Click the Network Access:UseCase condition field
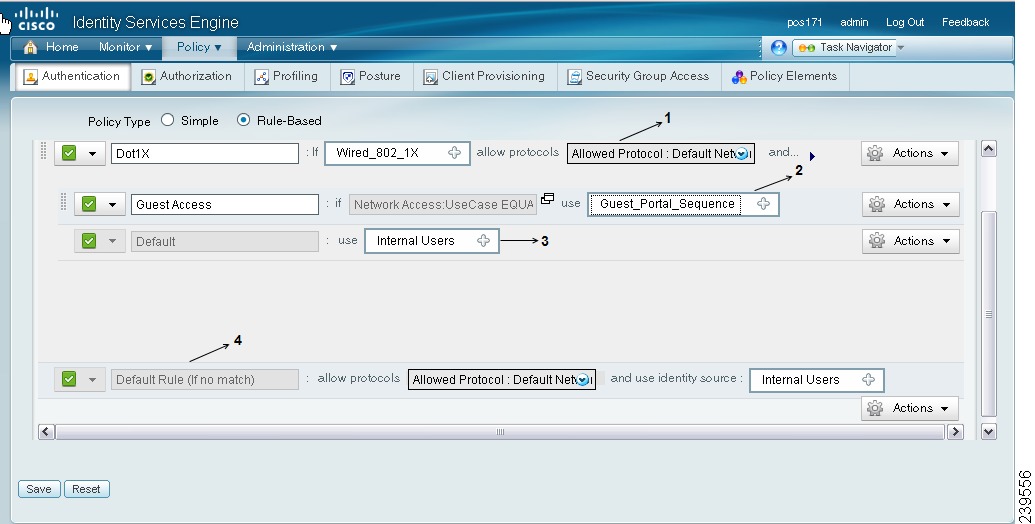This screenshot has width=1035, height=524. click(x=443, y=205)
